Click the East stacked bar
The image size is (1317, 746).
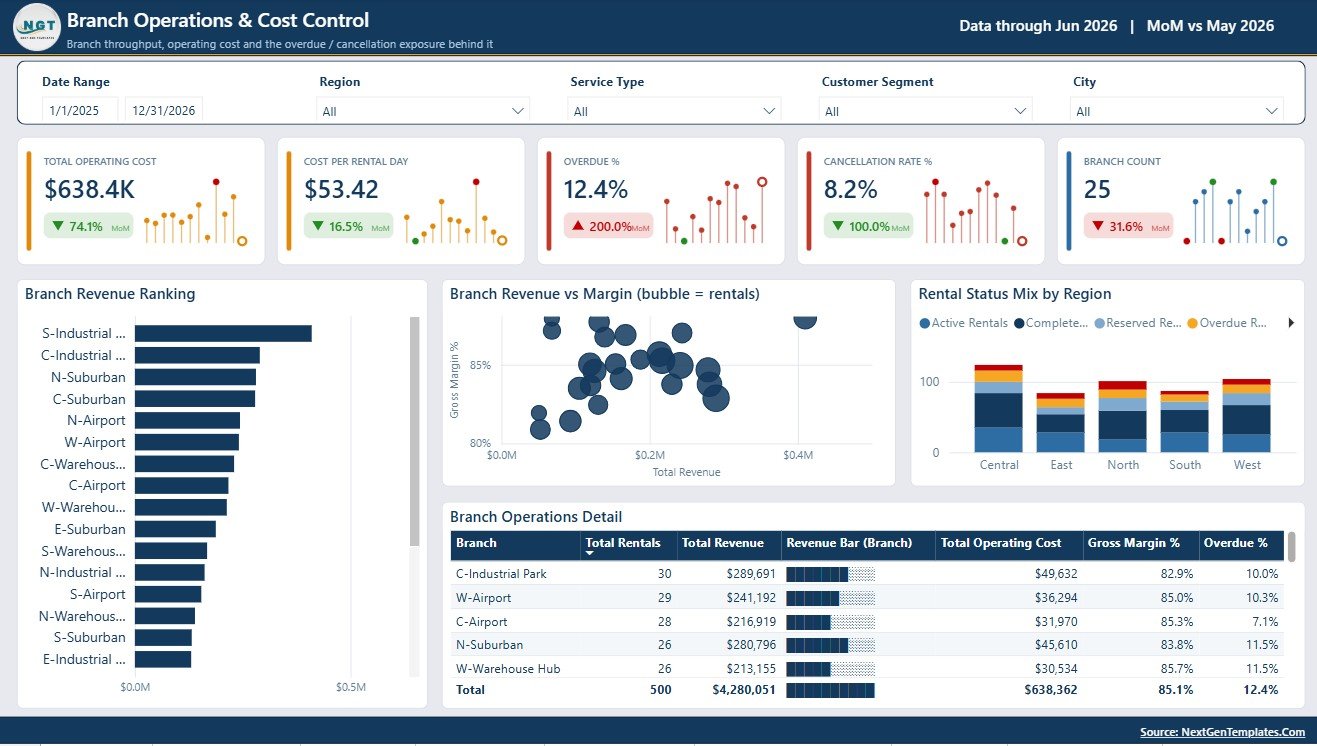(1060, 423)
